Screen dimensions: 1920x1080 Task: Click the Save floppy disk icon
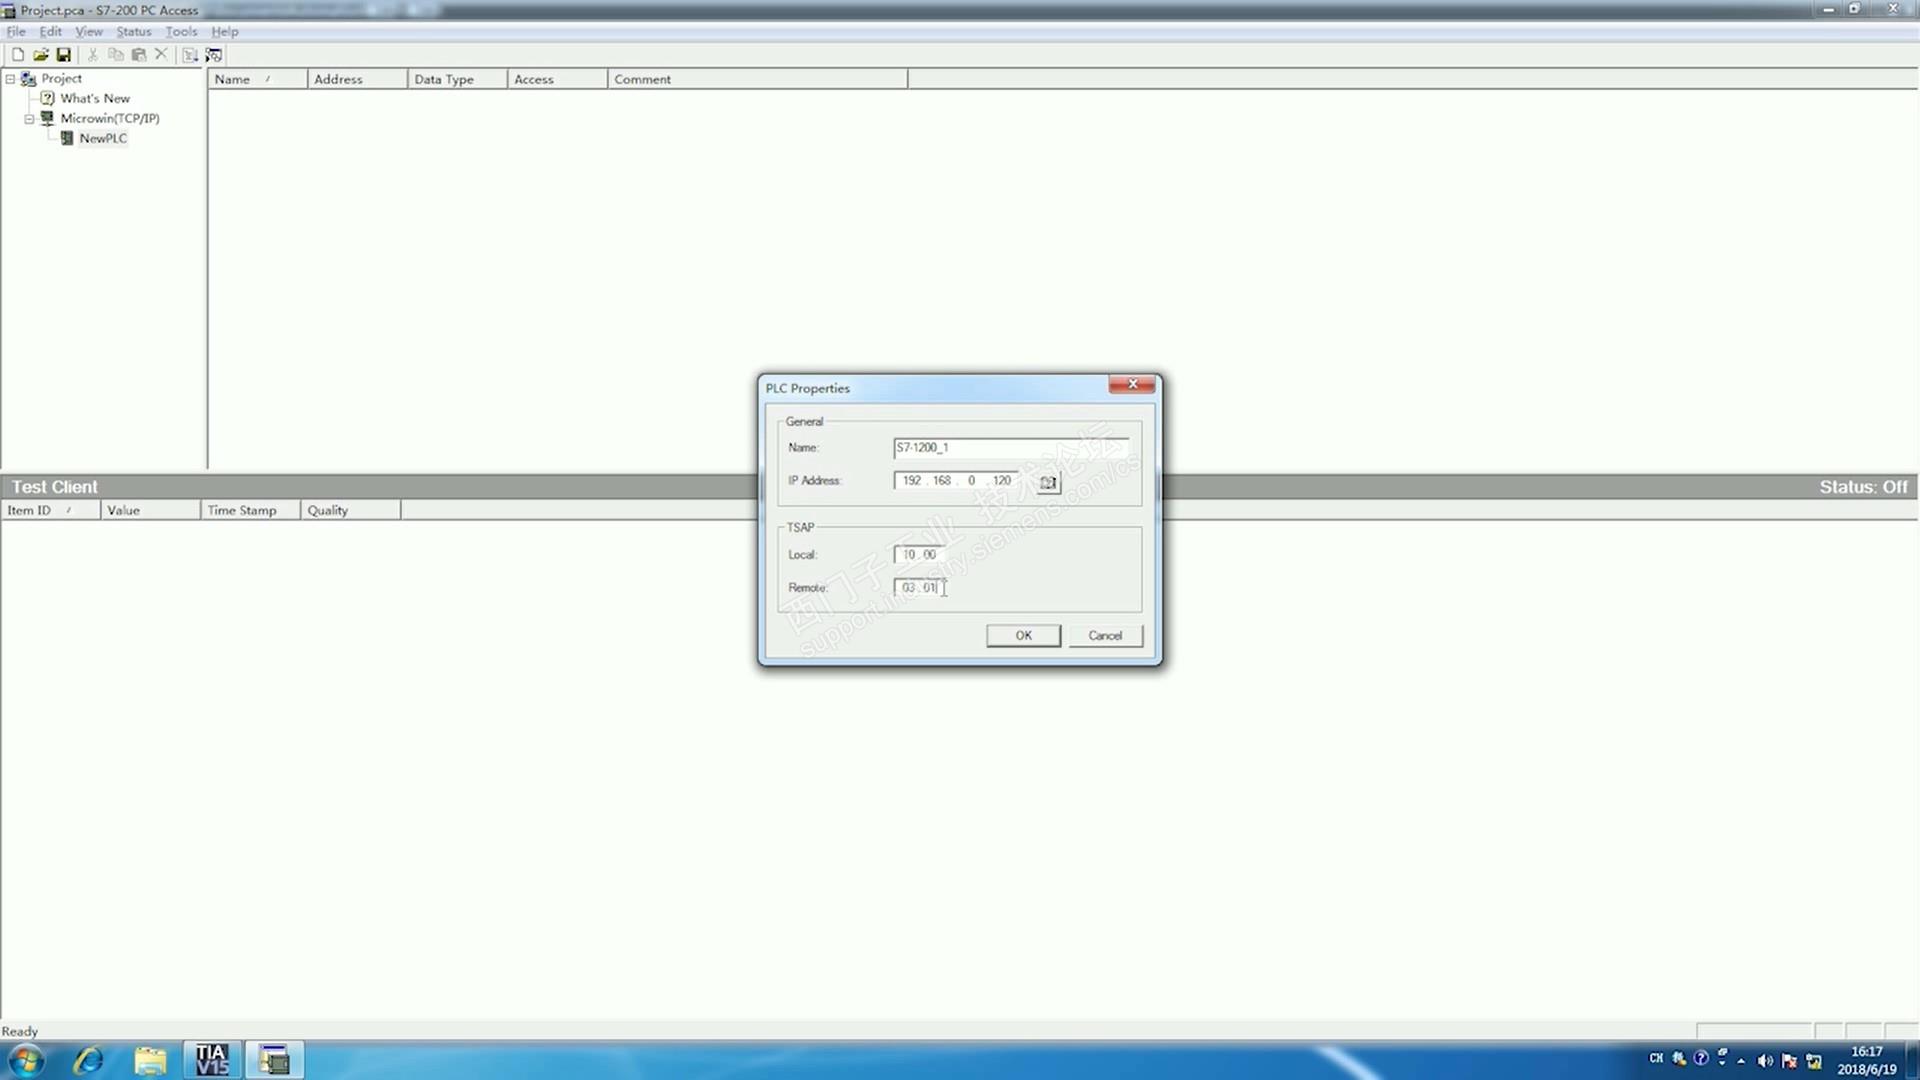click(x=63, y=55)
